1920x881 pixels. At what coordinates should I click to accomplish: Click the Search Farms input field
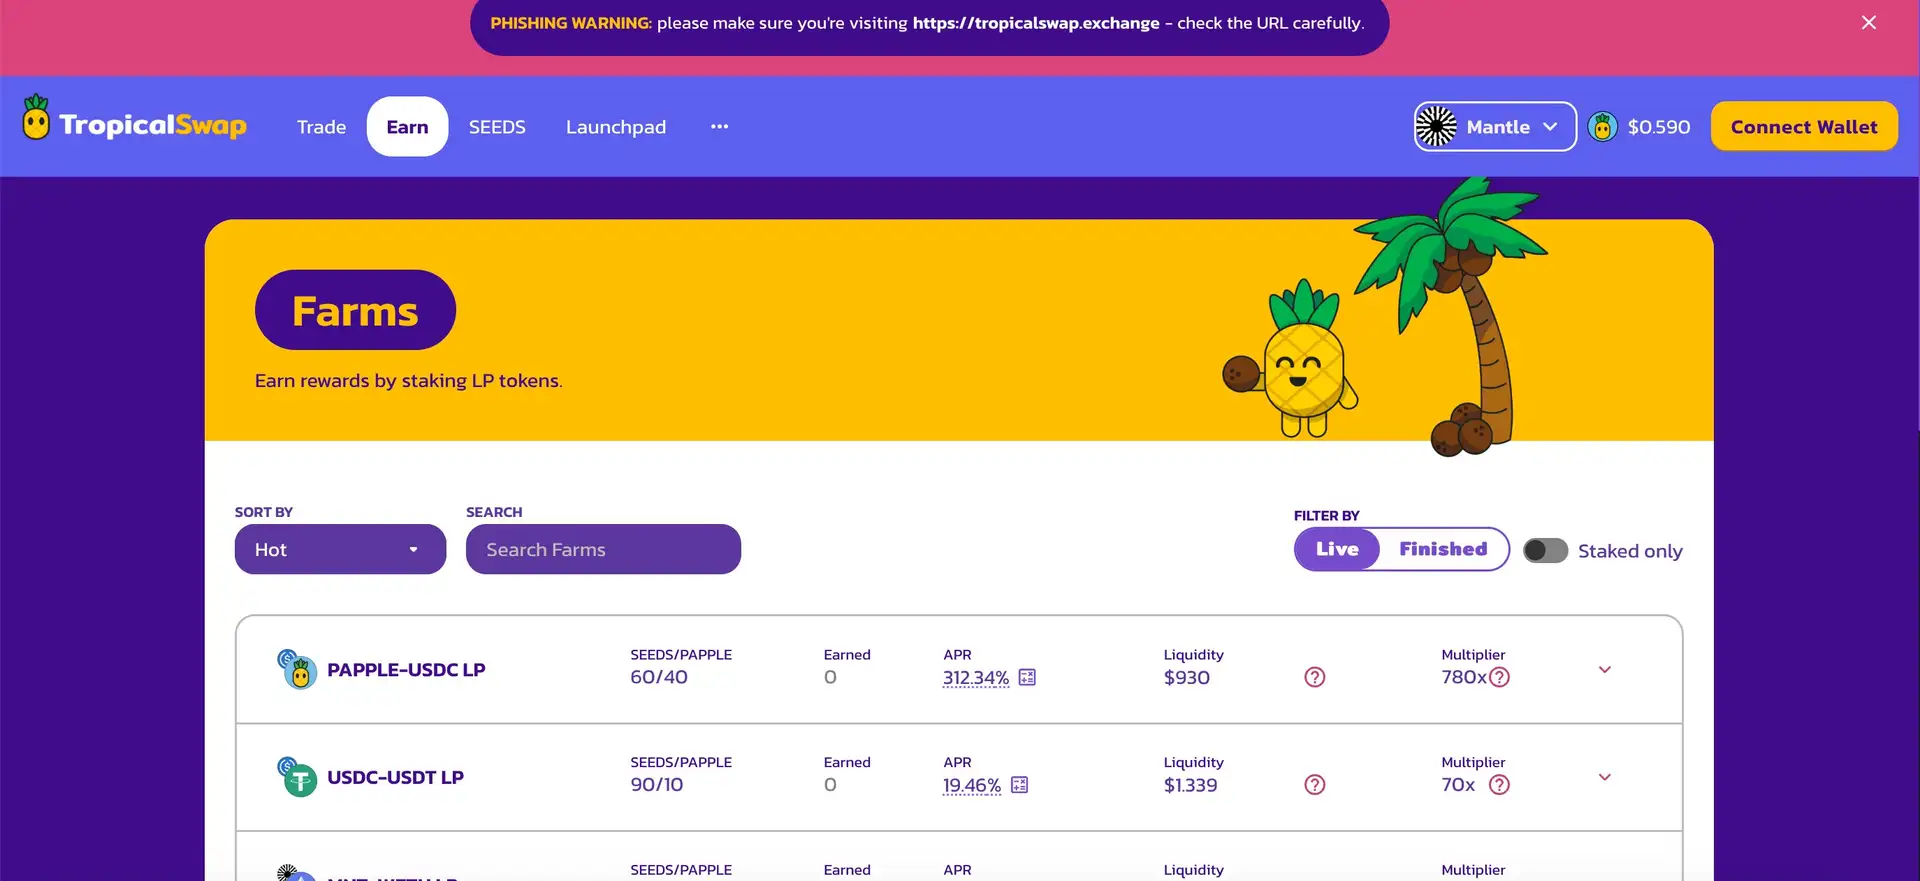(x=603, y=550)
